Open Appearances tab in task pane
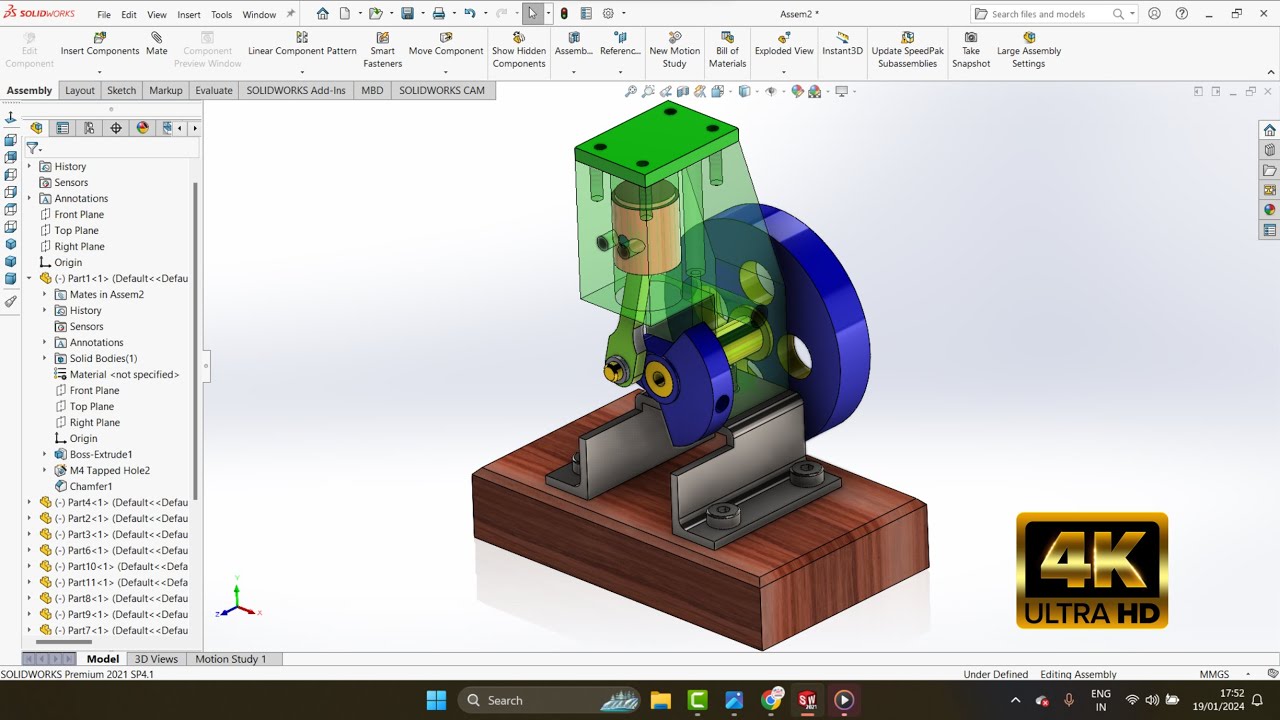Screen dimensions: 1280x720 point(1269,210)
